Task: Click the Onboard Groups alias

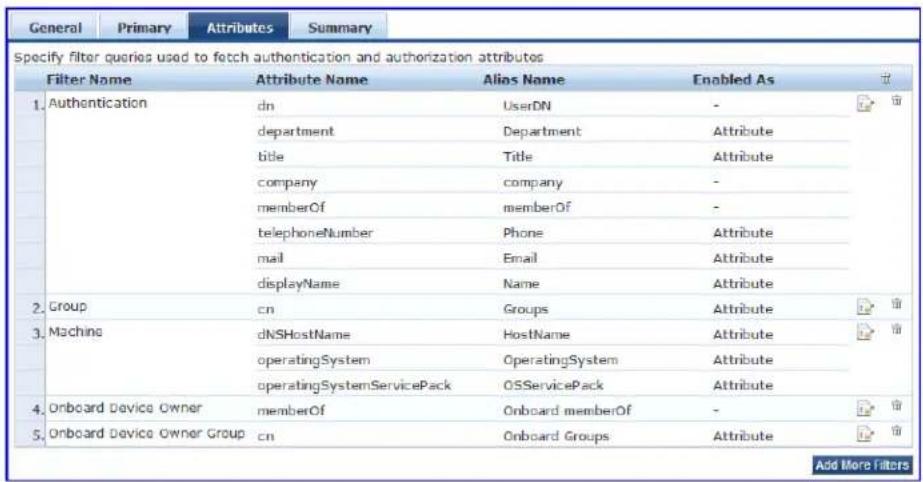Action: (x=556, y=436)
